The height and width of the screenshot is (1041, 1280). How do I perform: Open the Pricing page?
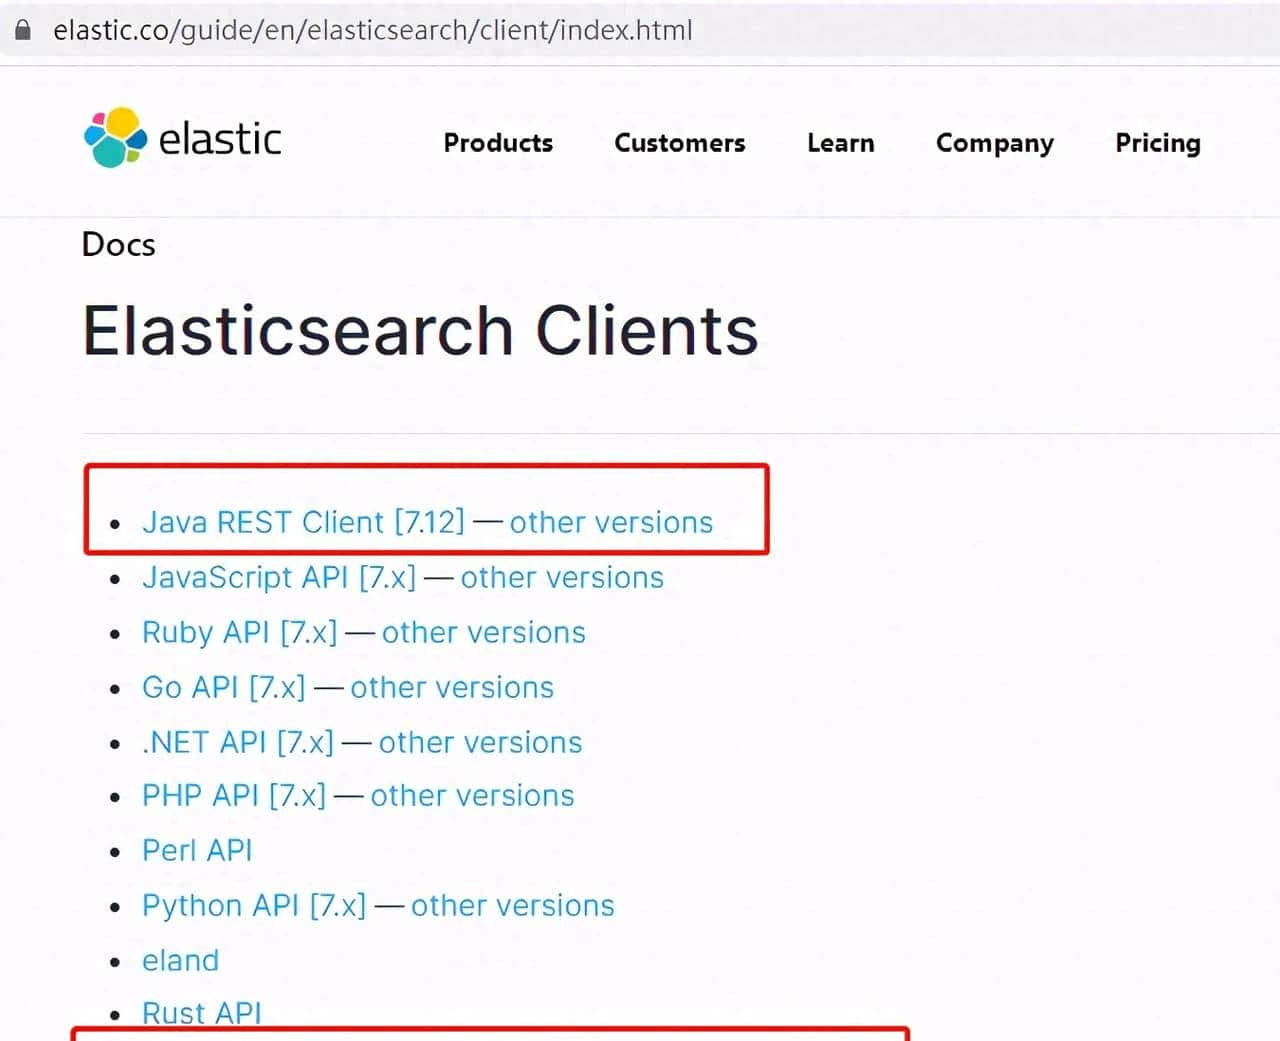[1157, 143]
